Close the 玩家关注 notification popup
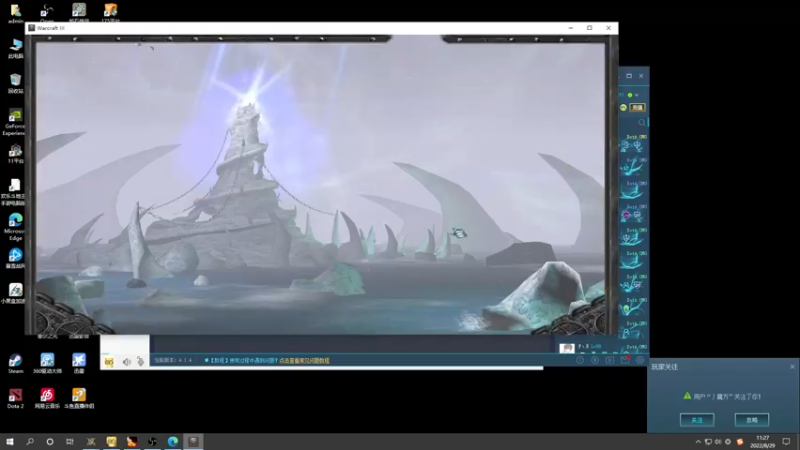This screenshot has height=450, width=800. (x=792, y=367)
